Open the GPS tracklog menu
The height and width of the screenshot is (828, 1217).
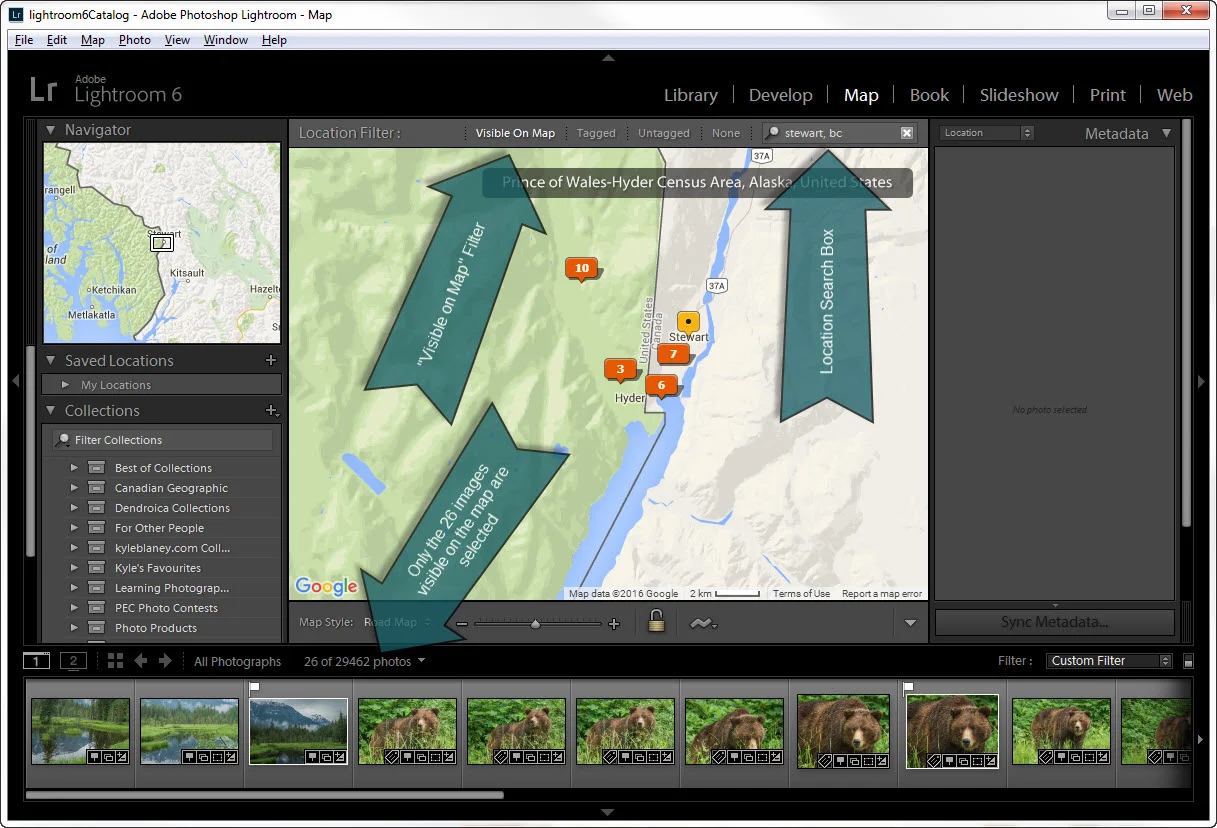click(x=703, y=623)
